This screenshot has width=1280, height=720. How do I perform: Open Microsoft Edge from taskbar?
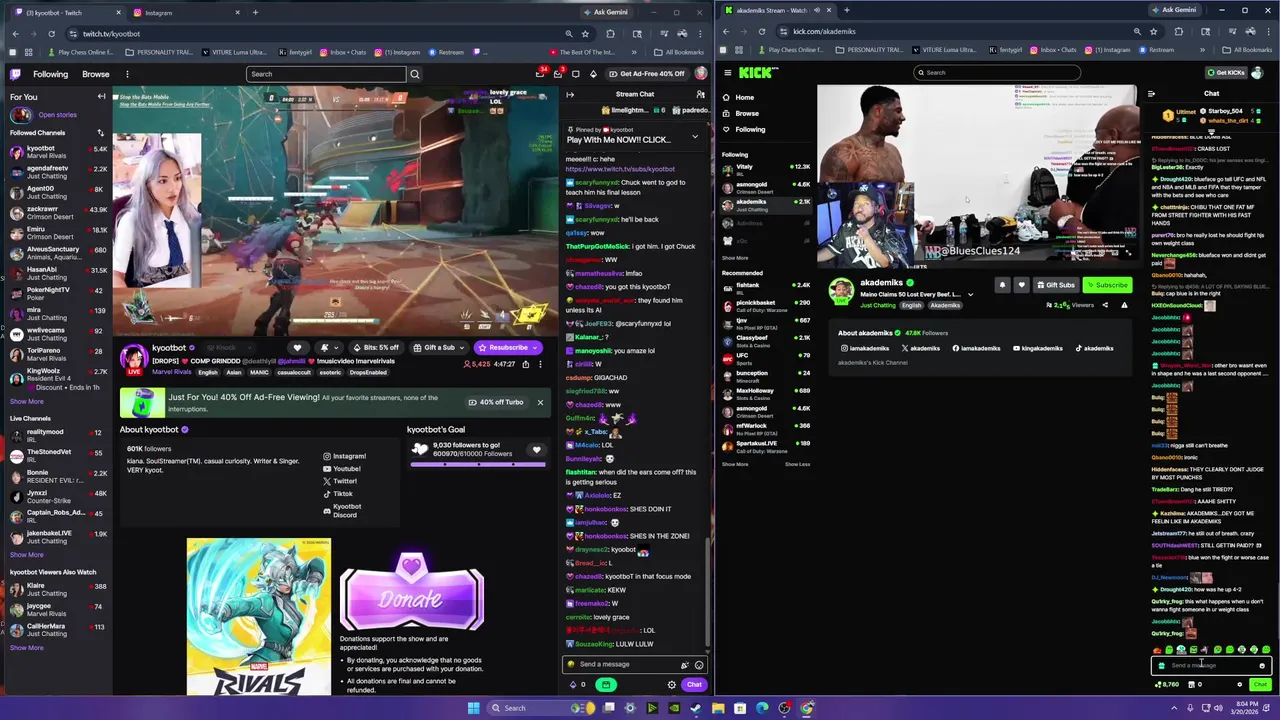(763, 708)
